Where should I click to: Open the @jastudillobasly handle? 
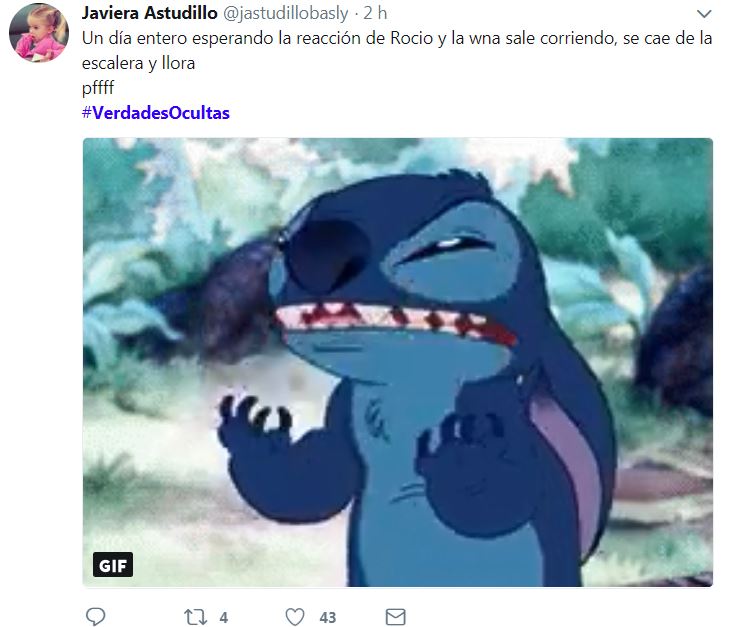point(285,13)
